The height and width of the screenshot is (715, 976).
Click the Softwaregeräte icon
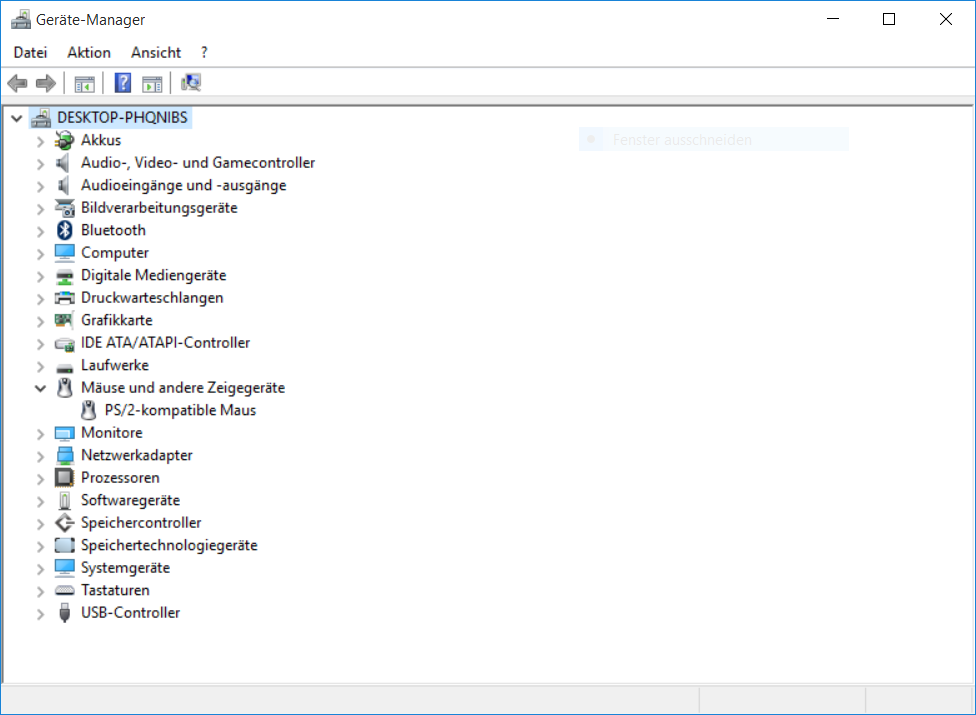64,500
